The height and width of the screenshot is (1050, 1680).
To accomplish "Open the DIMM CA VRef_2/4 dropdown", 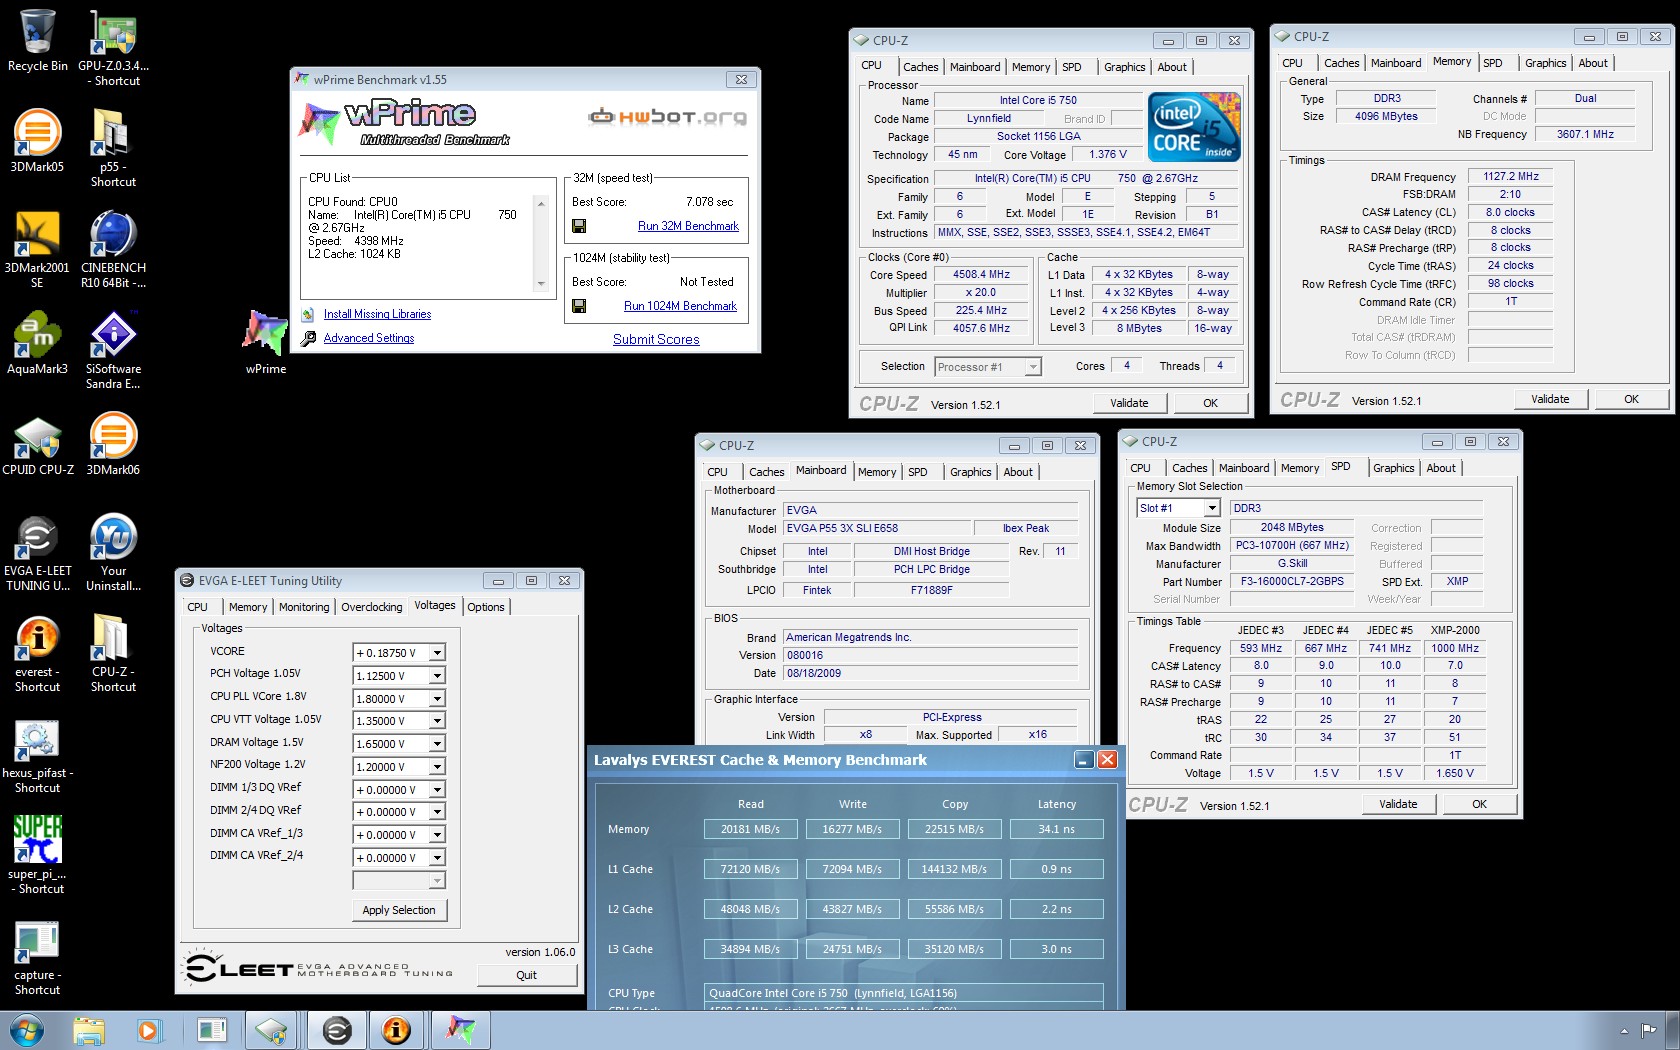I will 437,858.
